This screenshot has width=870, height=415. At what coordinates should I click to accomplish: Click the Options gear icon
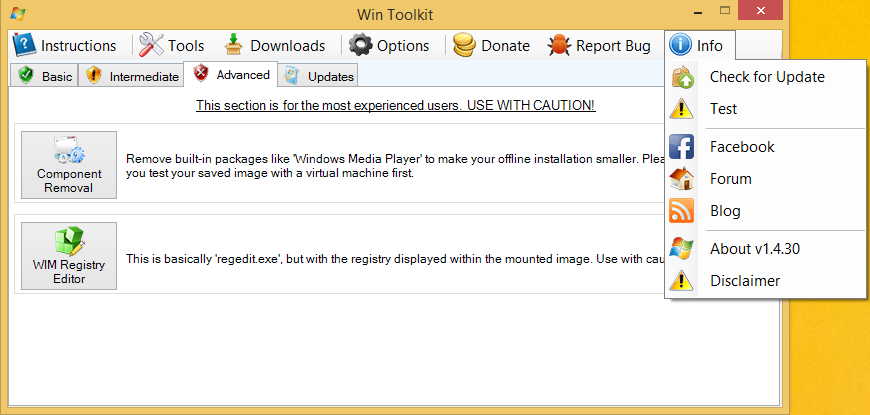[361, 45]
